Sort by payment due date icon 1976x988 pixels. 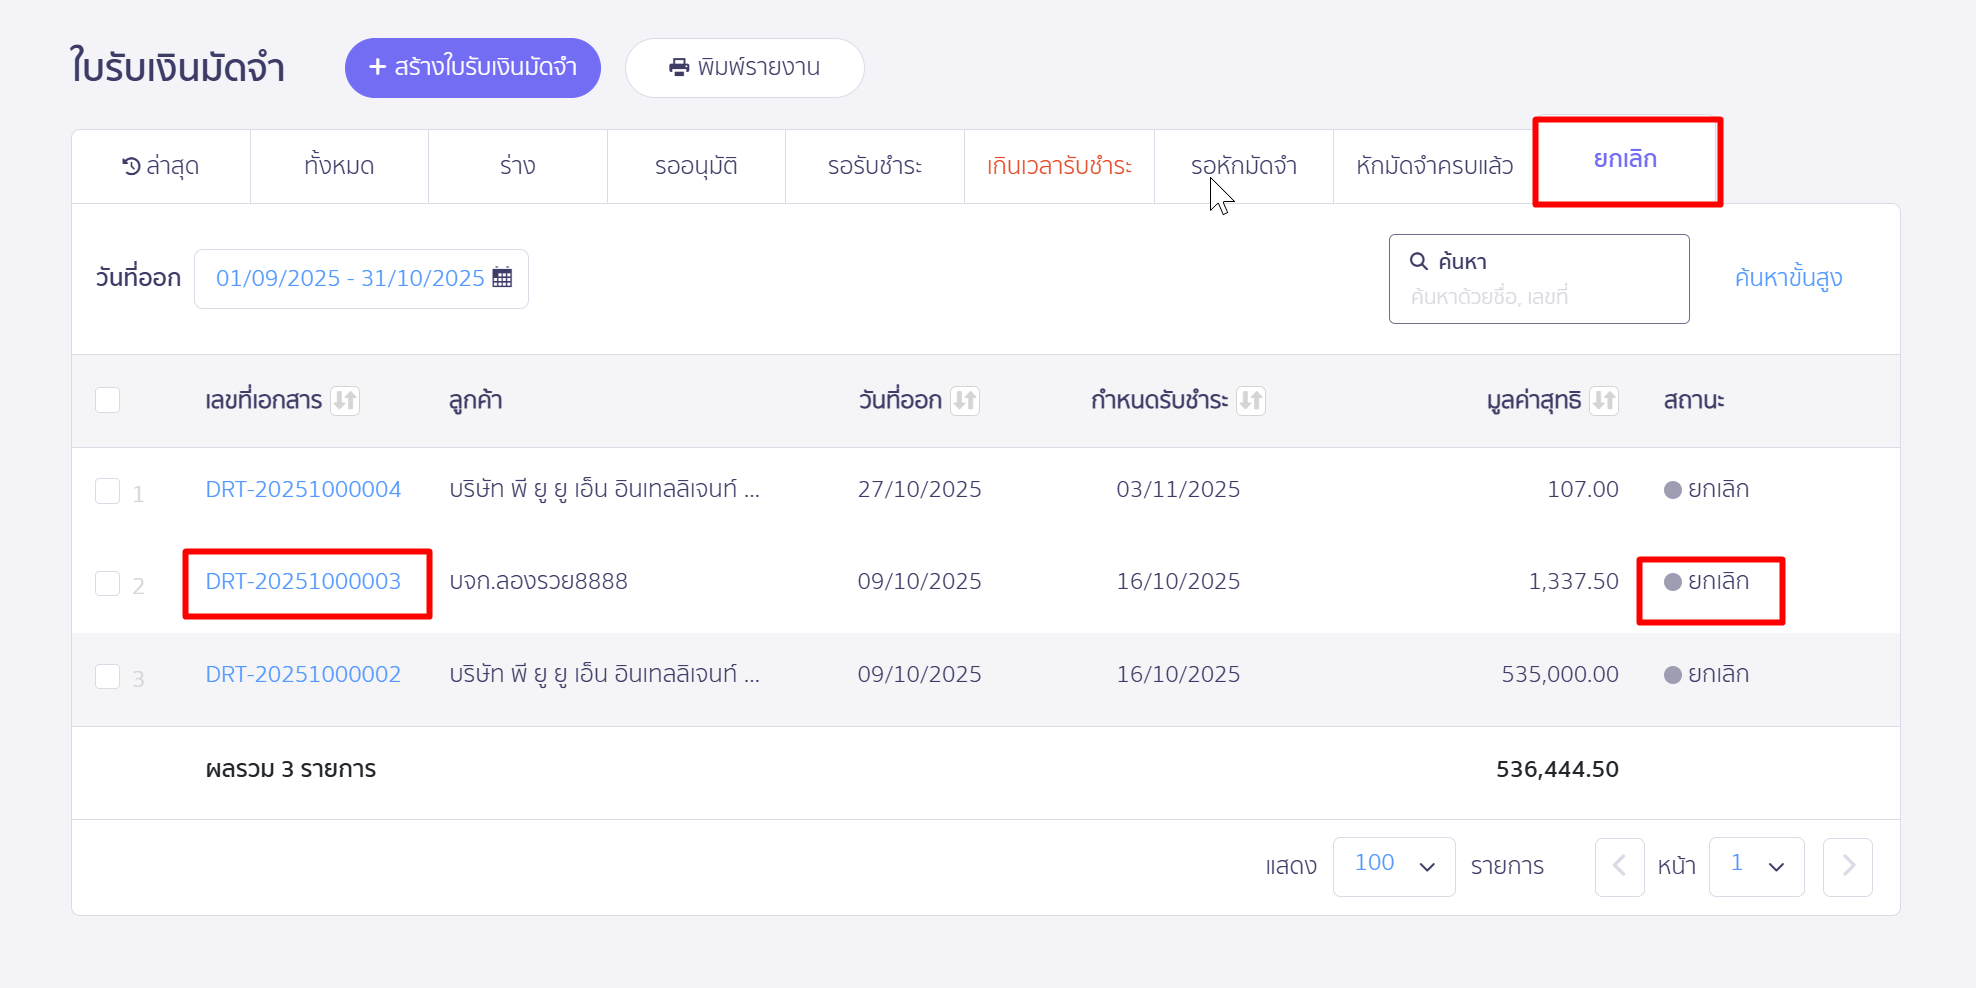click(1251, 401)
